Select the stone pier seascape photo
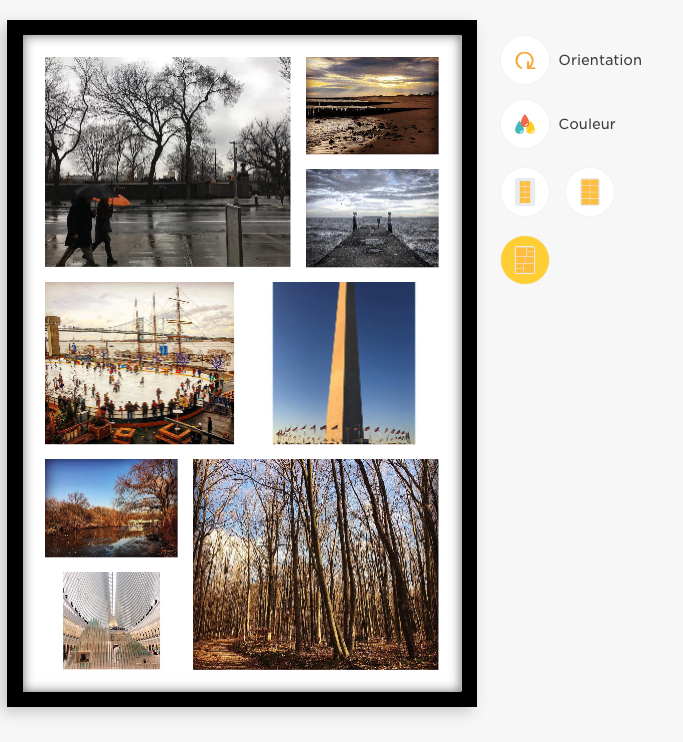 point(372,218)
